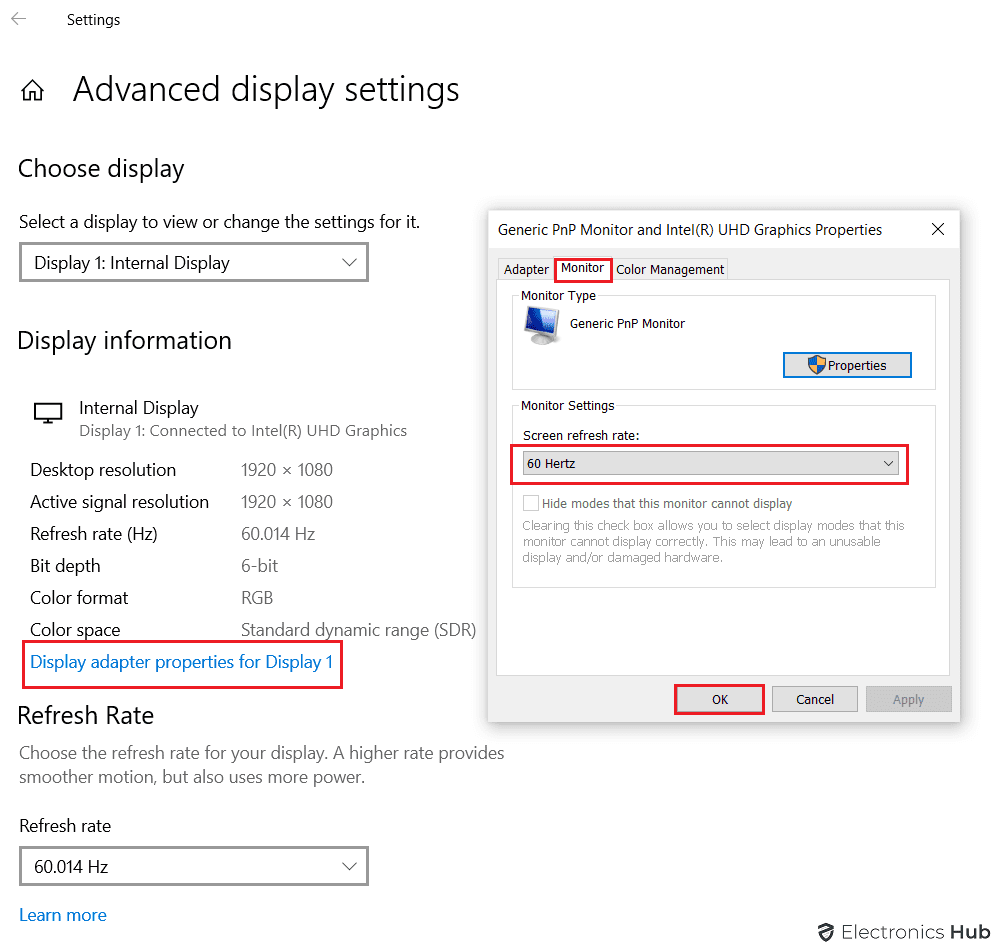
Task: Open Settings home via house icon
Action: point(32,91)
